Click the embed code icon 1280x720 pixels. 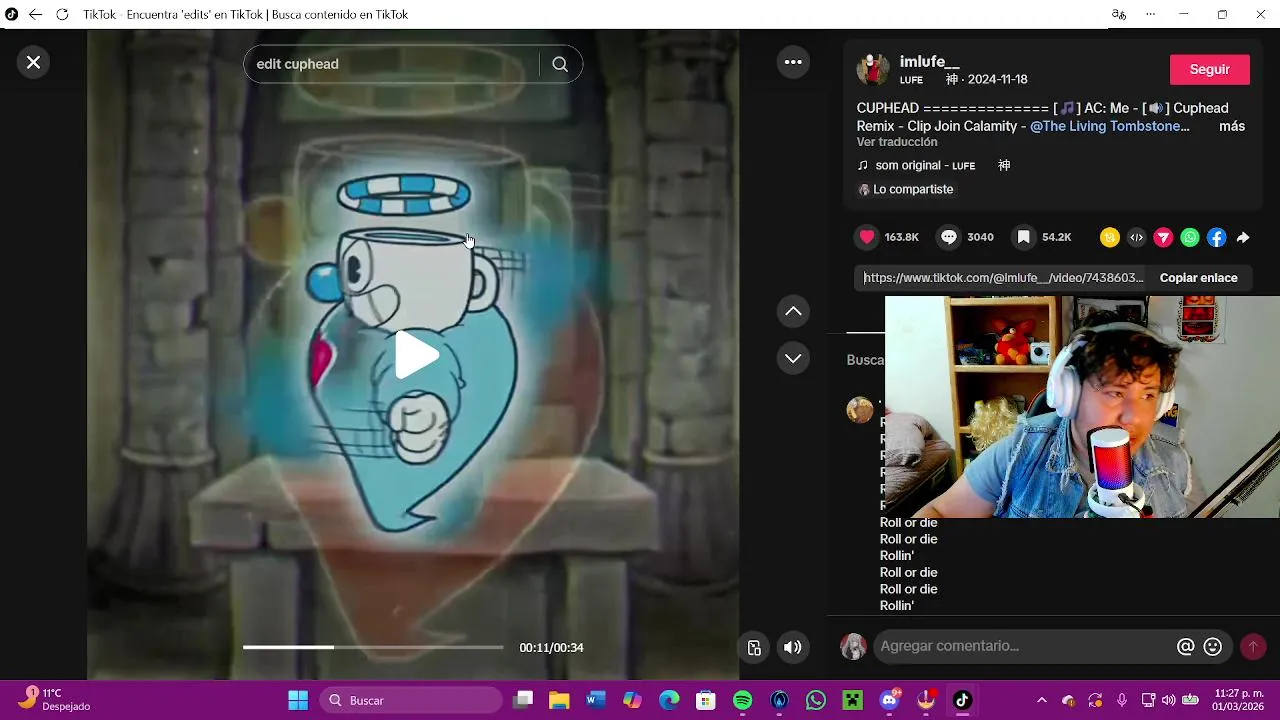point(1136,237)
